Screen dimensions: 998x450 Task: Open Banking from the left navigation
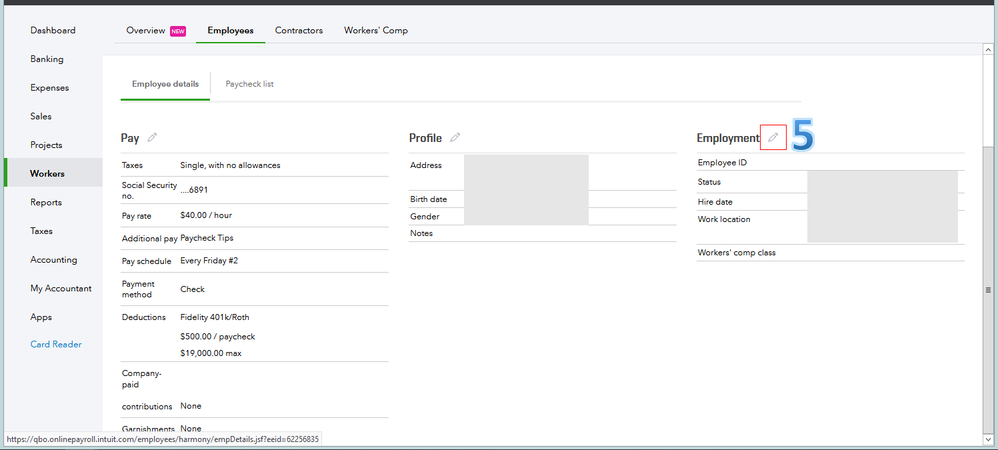48,59
